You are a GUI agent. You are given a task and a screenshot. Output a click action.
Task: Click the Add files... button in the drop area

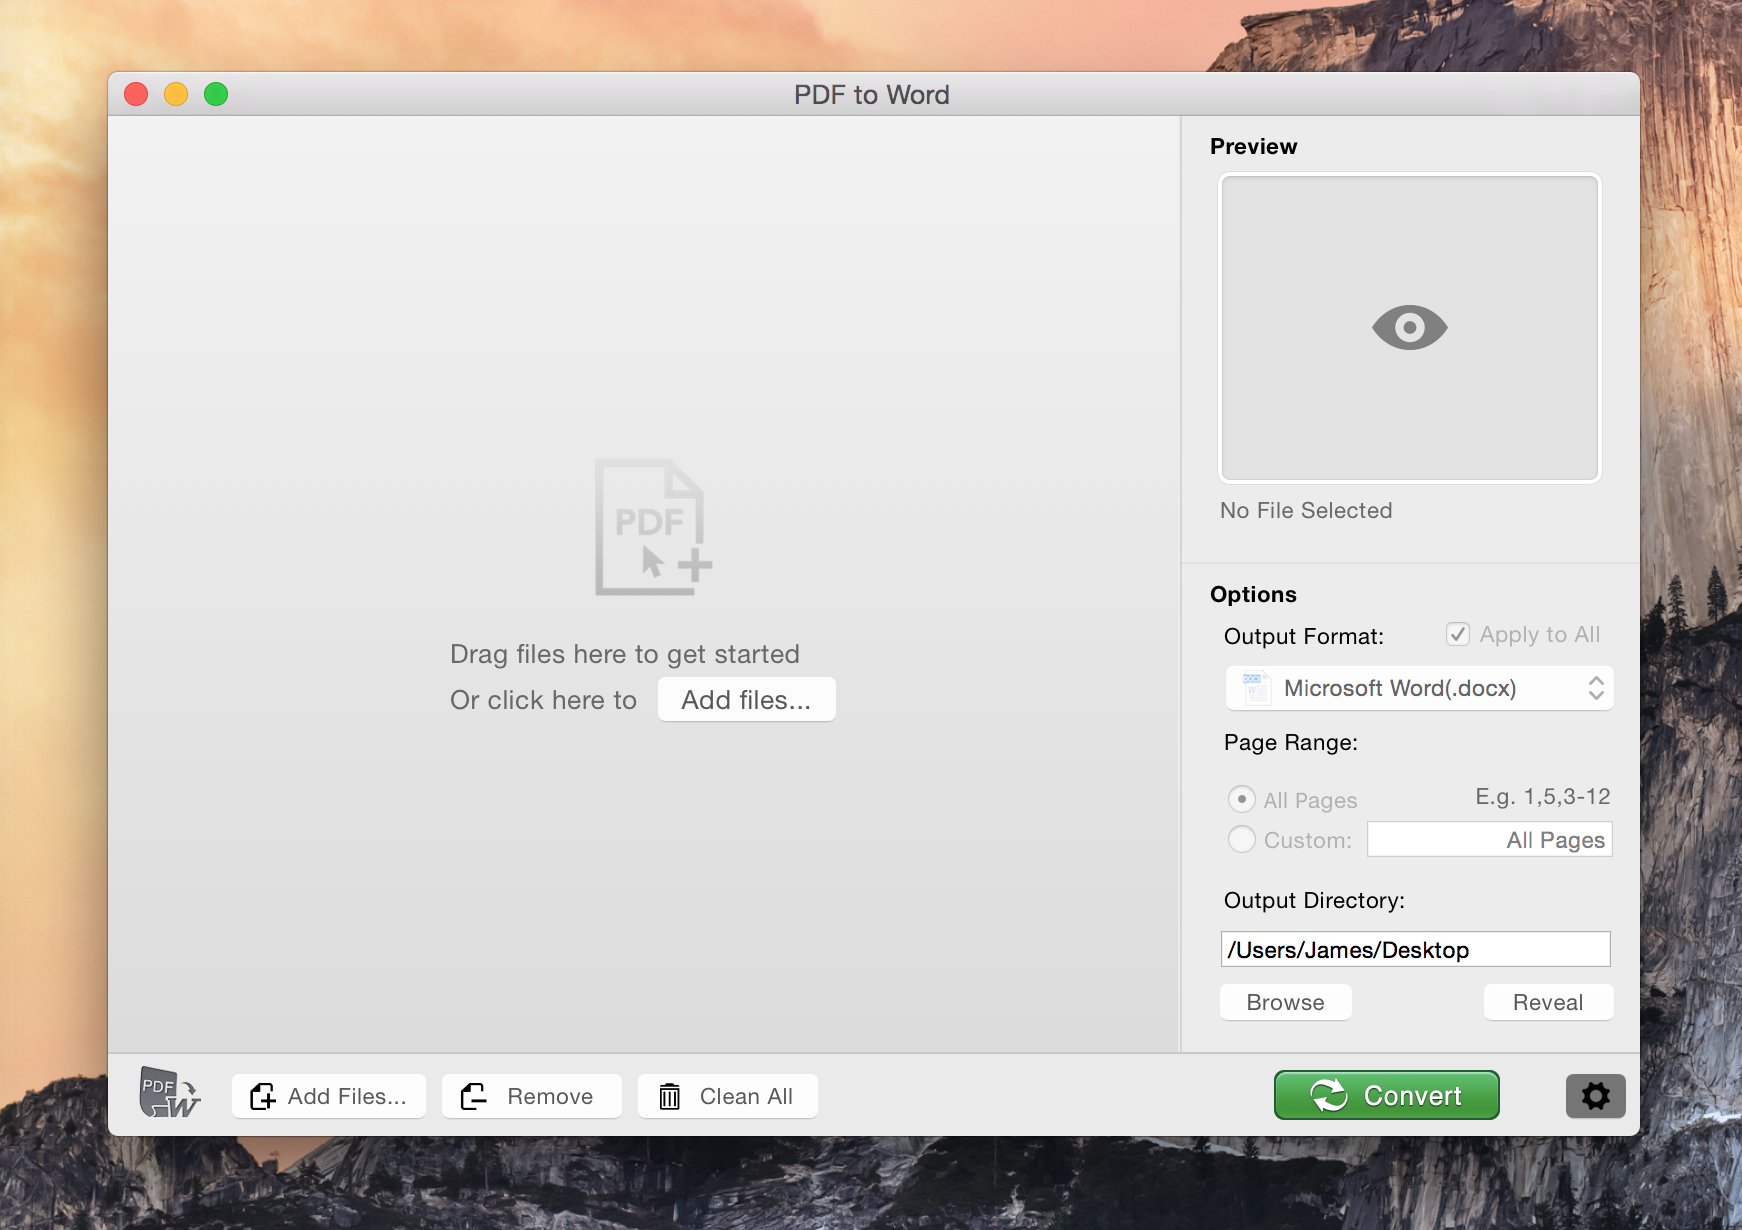(746, 699)
